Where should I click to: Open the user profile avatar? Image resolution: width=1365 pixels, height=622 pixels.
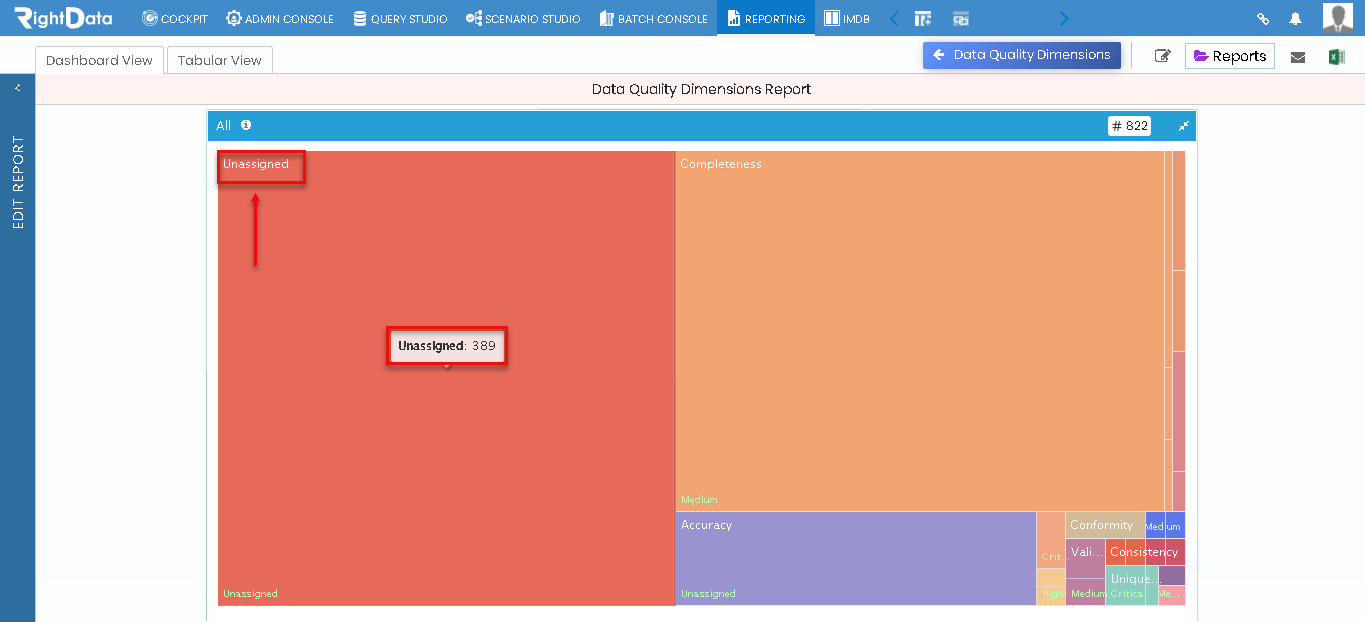[1337, 18]
